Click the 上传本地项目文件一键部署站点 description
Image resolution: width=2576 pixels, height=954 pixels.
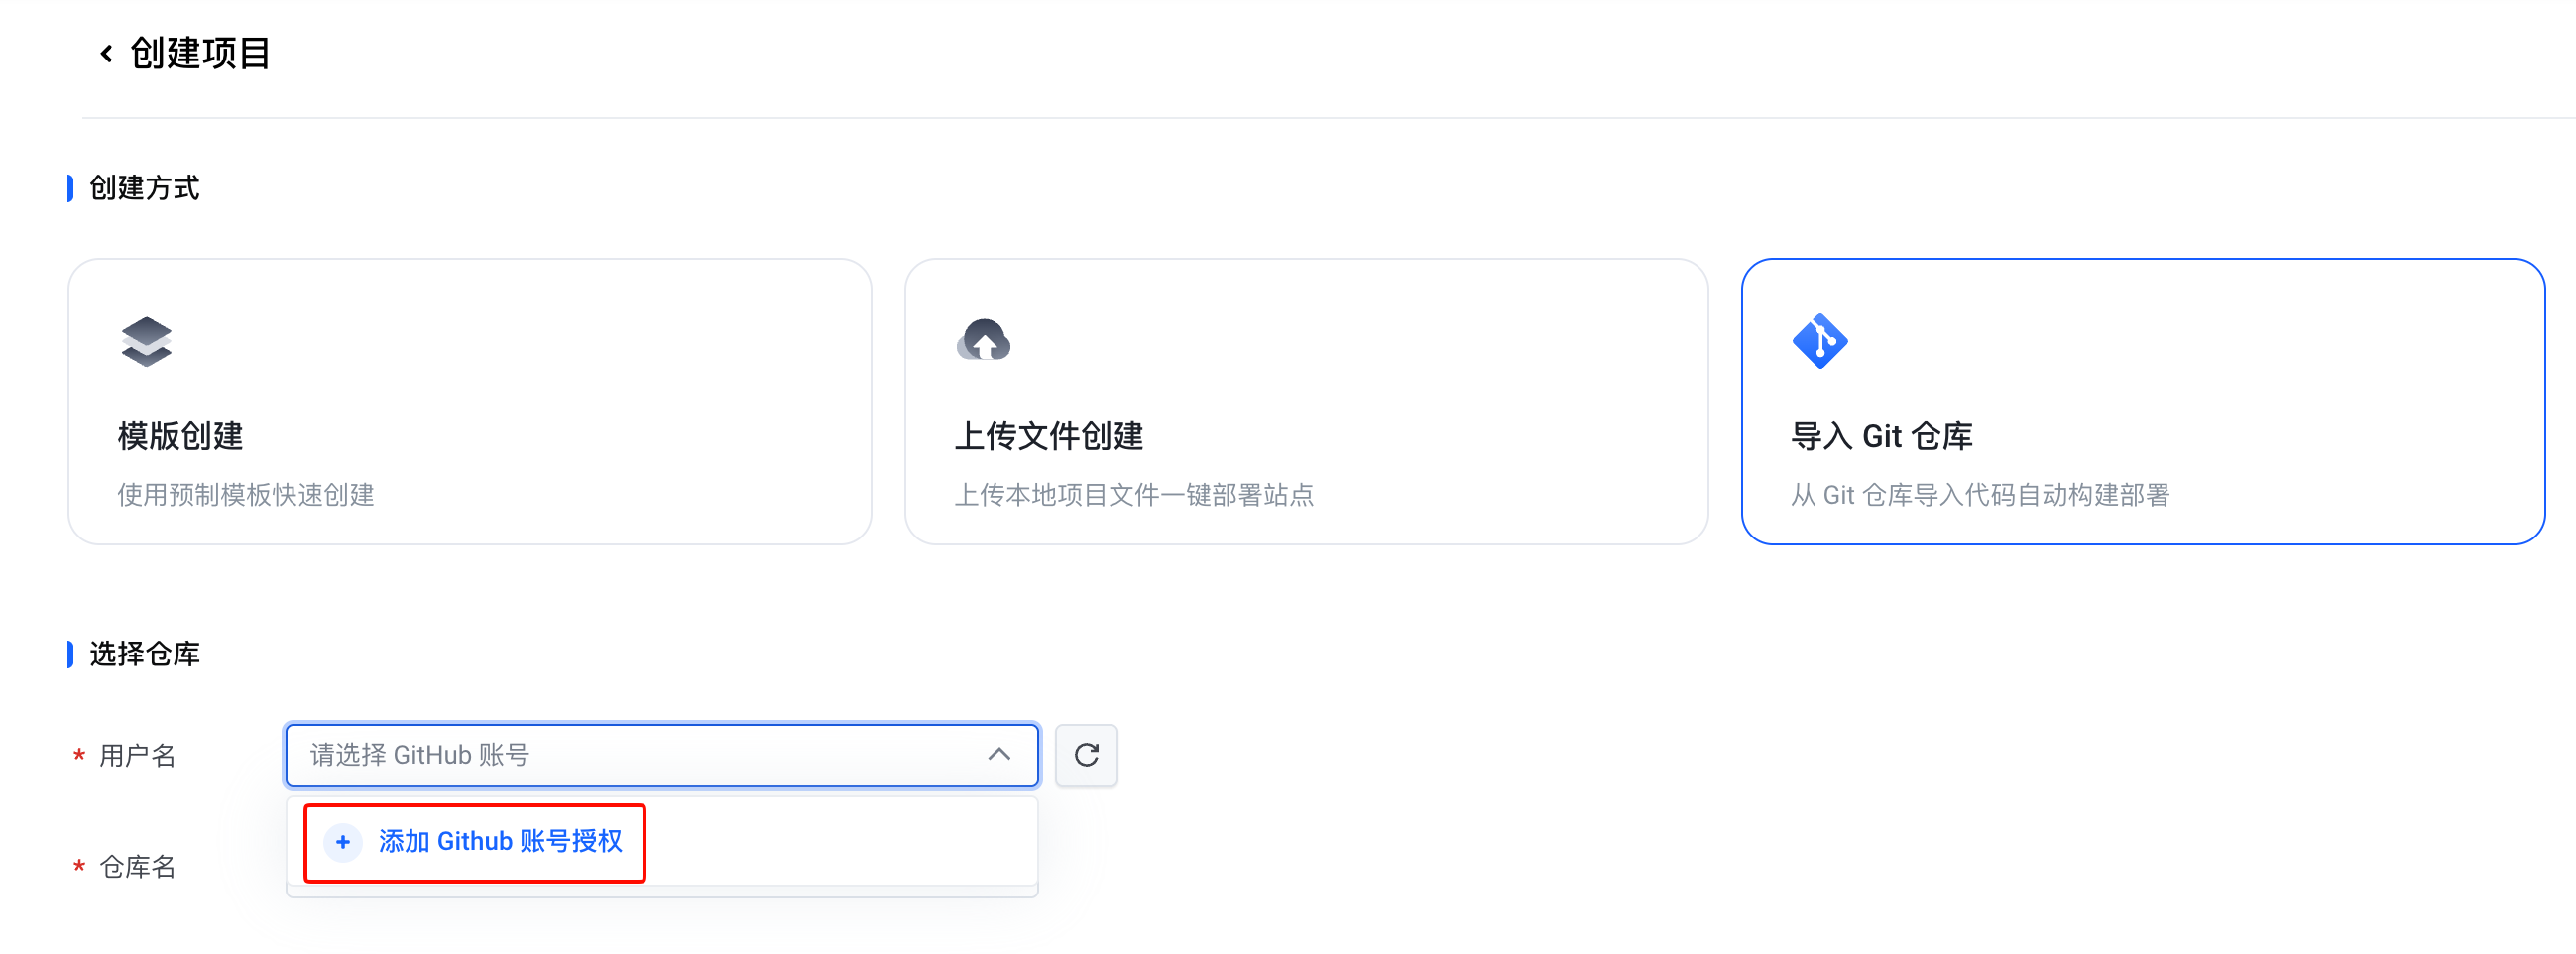[1134, 495]
